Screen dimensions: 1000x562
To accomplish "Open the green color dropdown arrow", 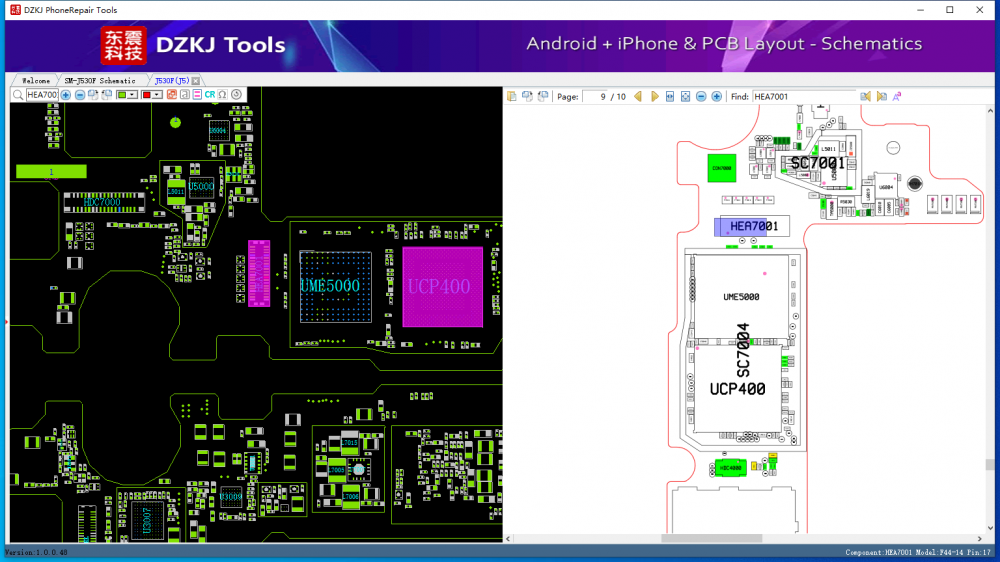I will pos(133,95).
